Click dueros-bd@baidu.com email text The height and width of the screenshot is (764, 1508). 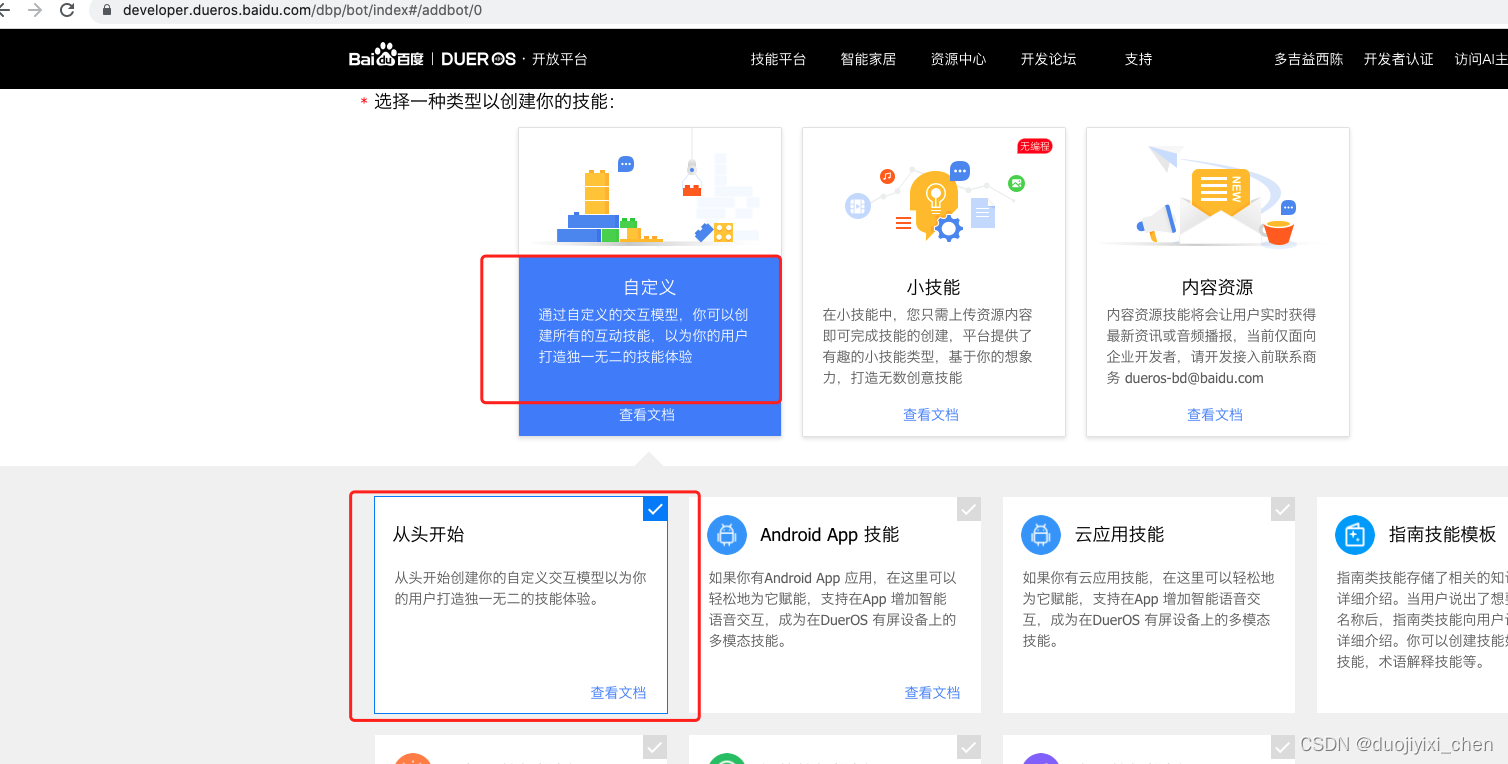coord(1194,378)
